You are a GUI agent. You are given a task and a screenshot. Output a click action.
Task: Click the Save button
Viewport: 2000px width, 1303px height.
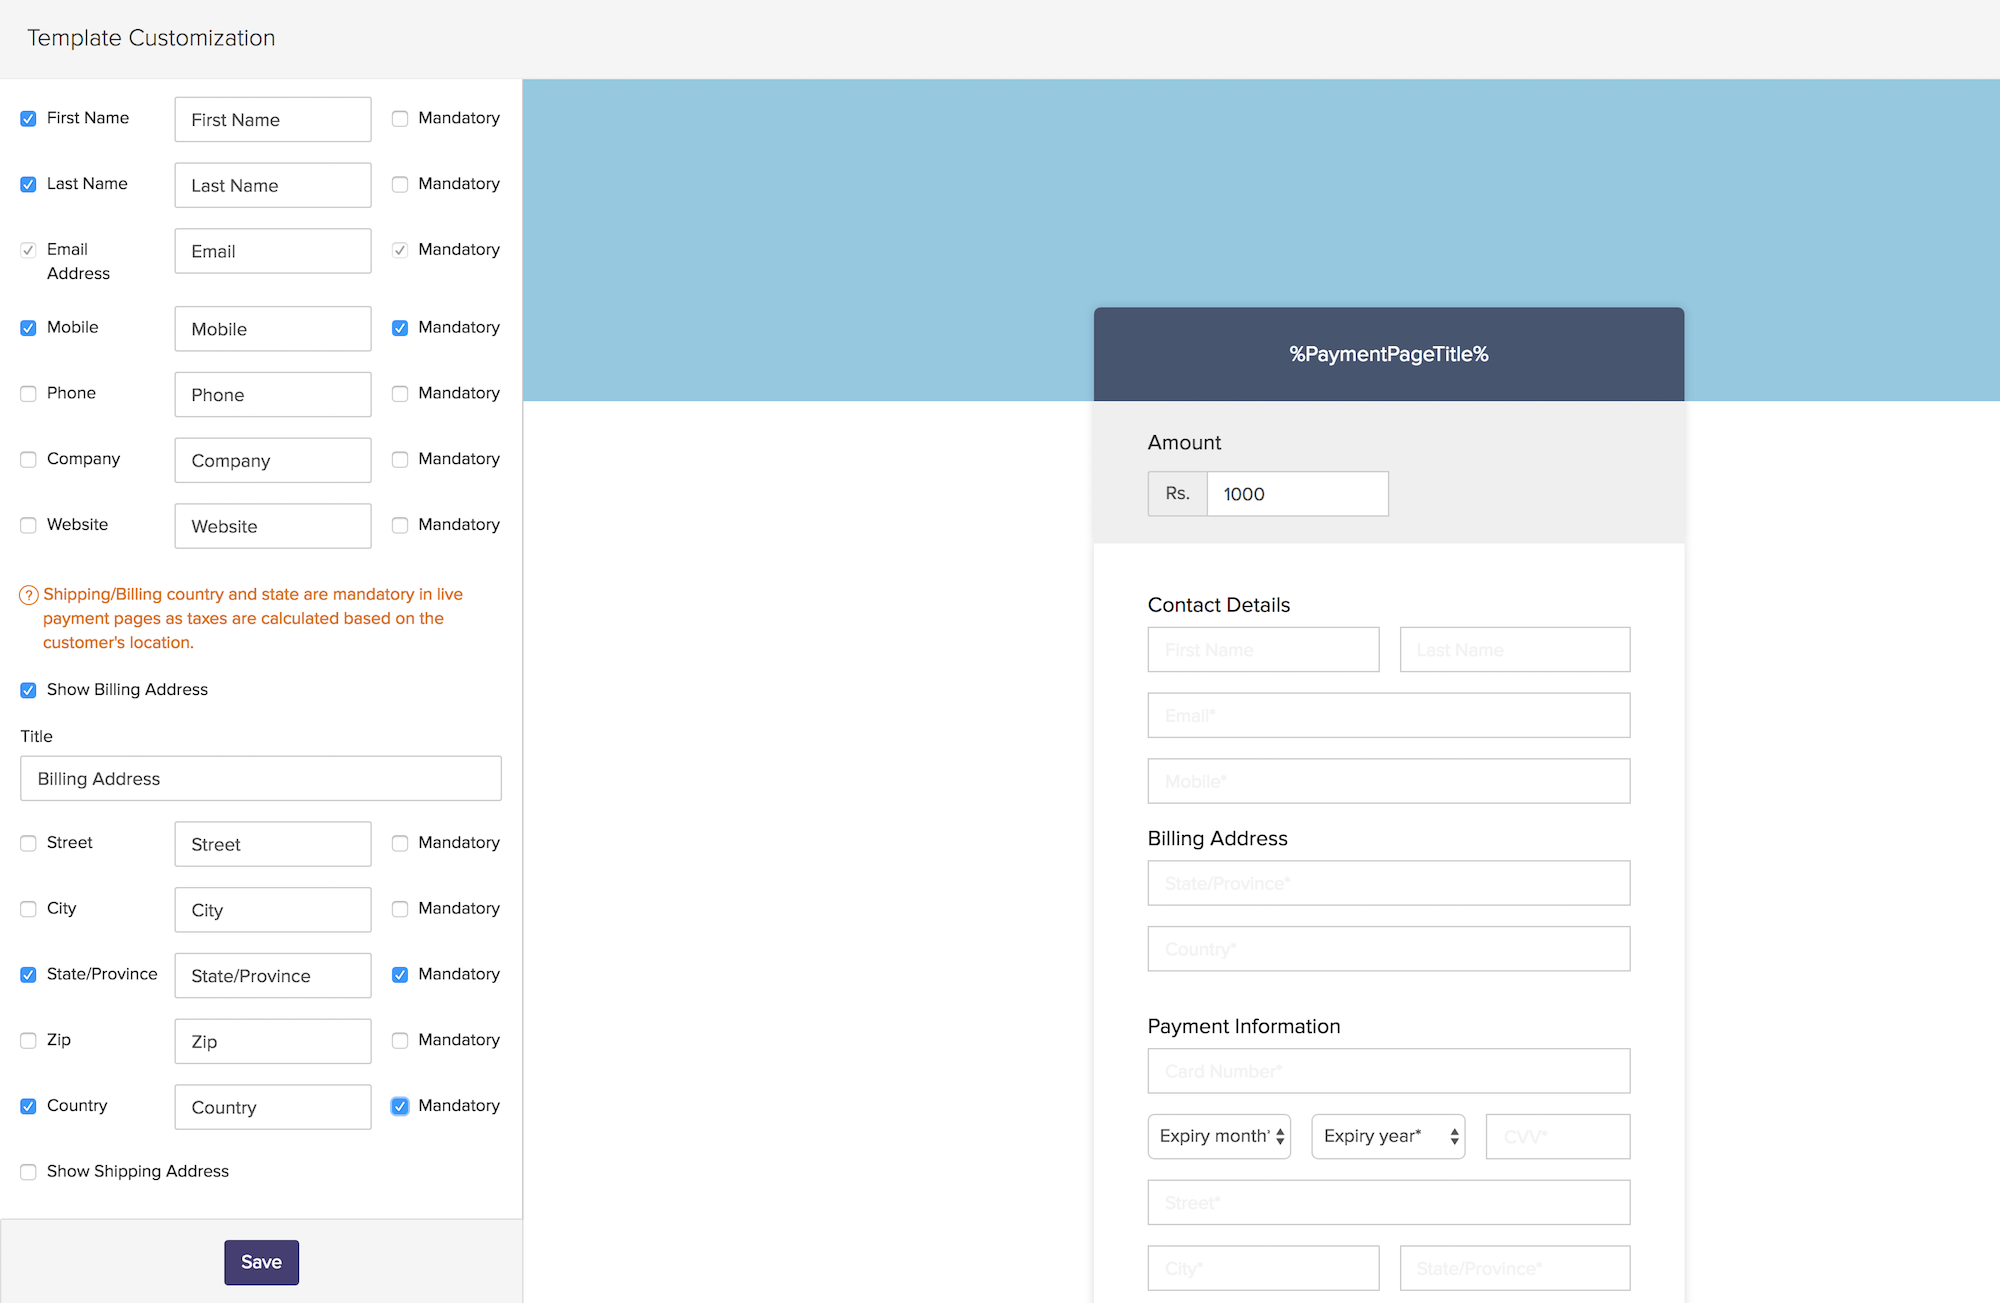[261, 1262]
